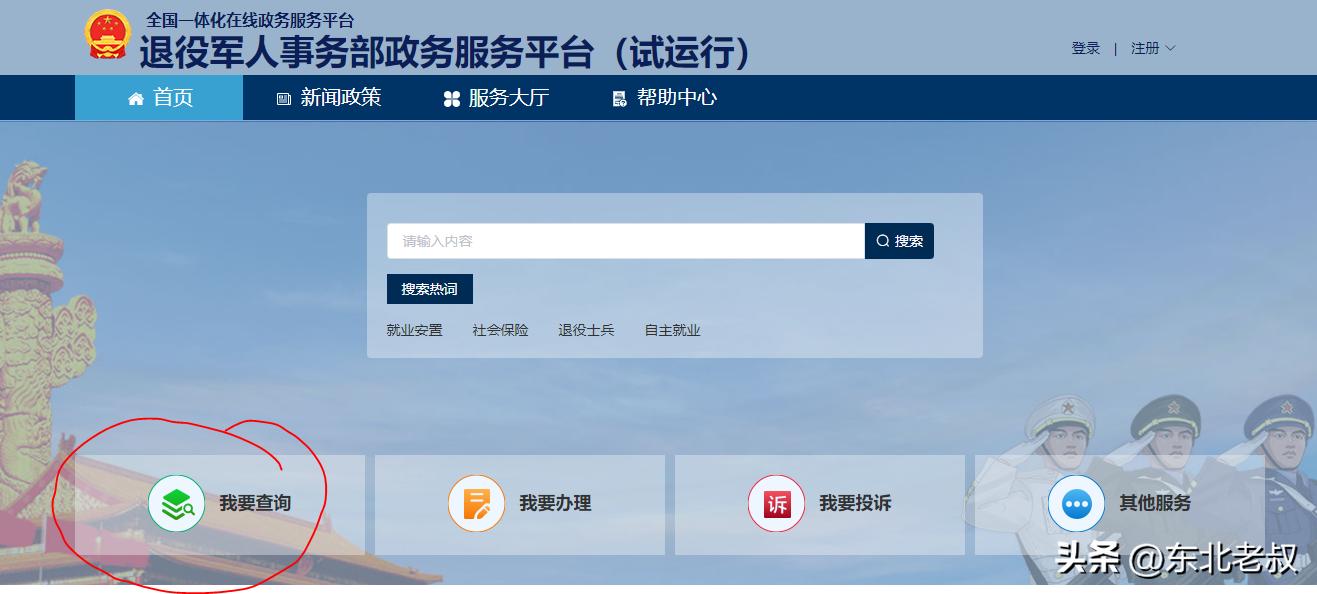
Task: Open the 就业安置 hot search link
Action: pyautogui.click(x=416, y=329)
